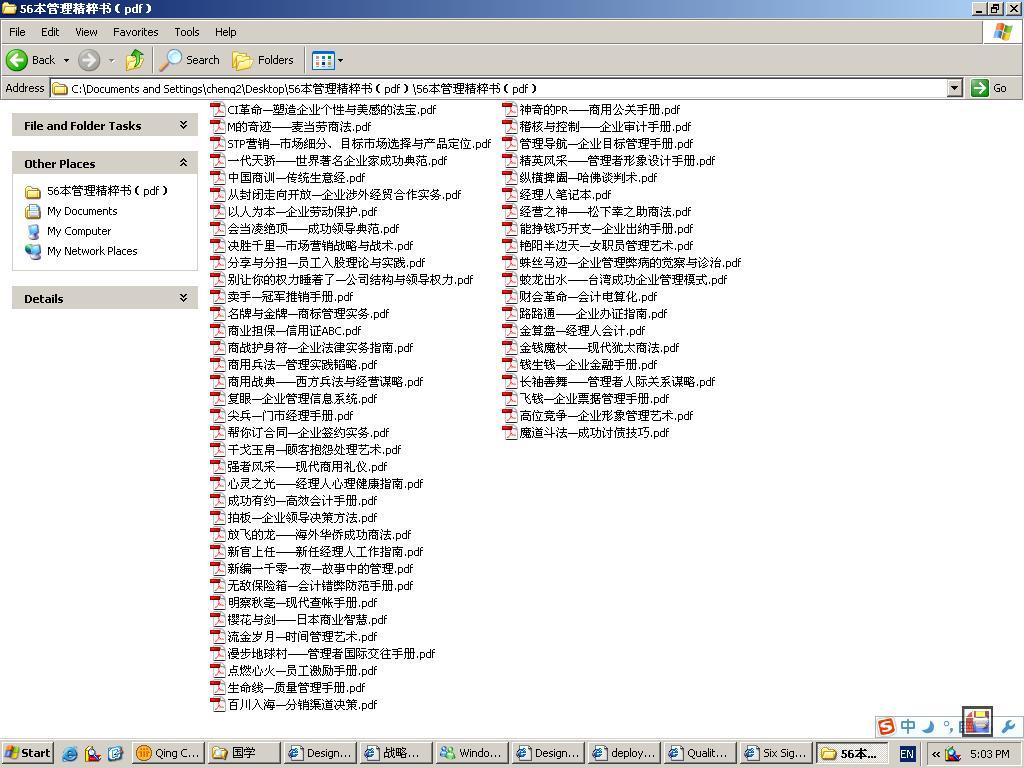The height and width of the screenshot is (768, 1024).
Task: Switch to deploy... taskbar window
Action: [x=625, y=753]
